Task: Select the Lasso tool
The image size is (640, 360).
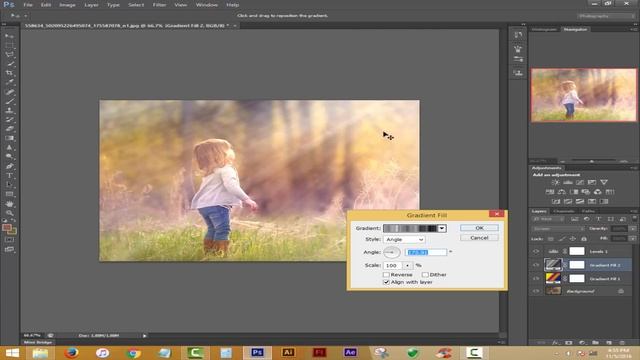Action: [x=9, y=55]
